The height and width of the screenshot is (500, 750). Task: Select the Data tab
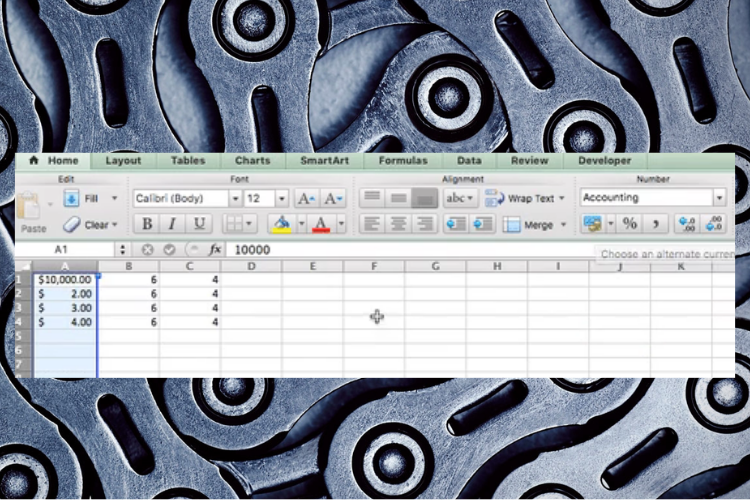[469, 160]
